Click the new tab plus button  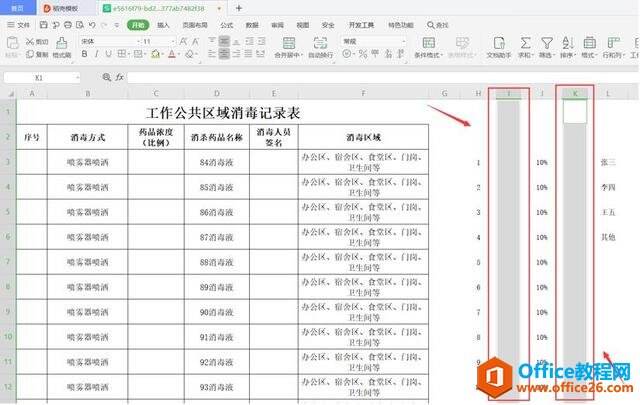tap(238, 7)
